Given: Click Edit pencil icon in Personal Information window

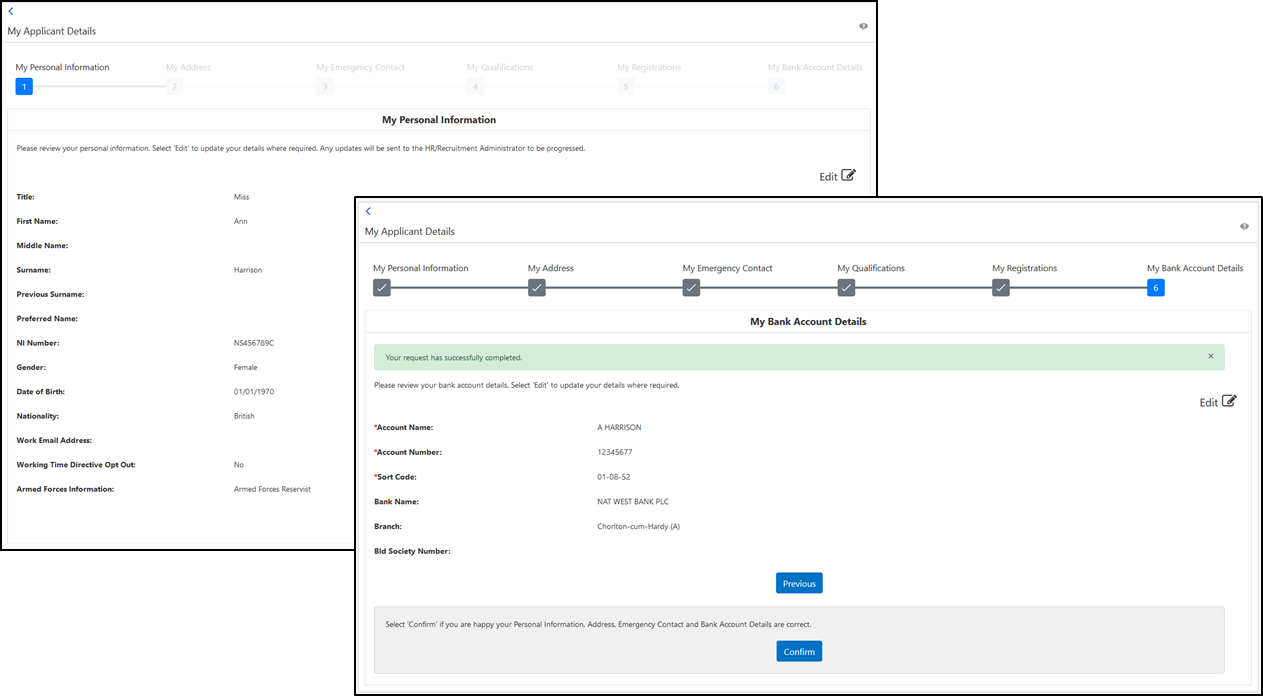Looking at the screenshot, I should point(848,175).
